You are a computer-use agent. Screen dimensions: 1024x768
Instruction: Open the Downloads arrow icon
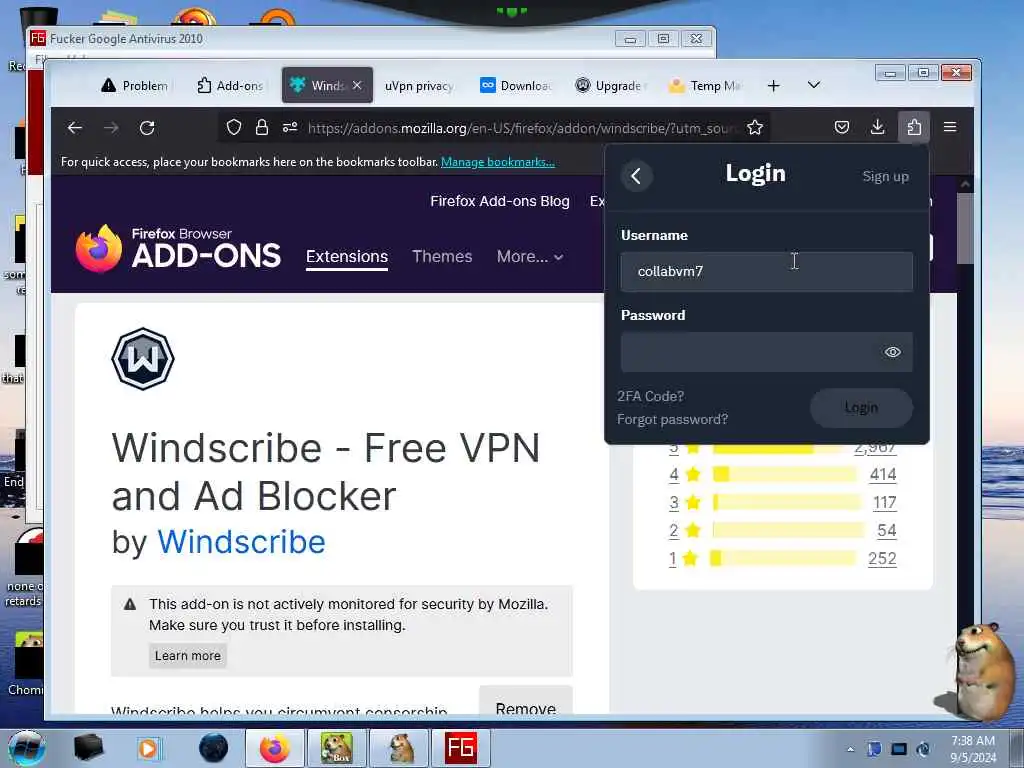(x=878, y=127)
